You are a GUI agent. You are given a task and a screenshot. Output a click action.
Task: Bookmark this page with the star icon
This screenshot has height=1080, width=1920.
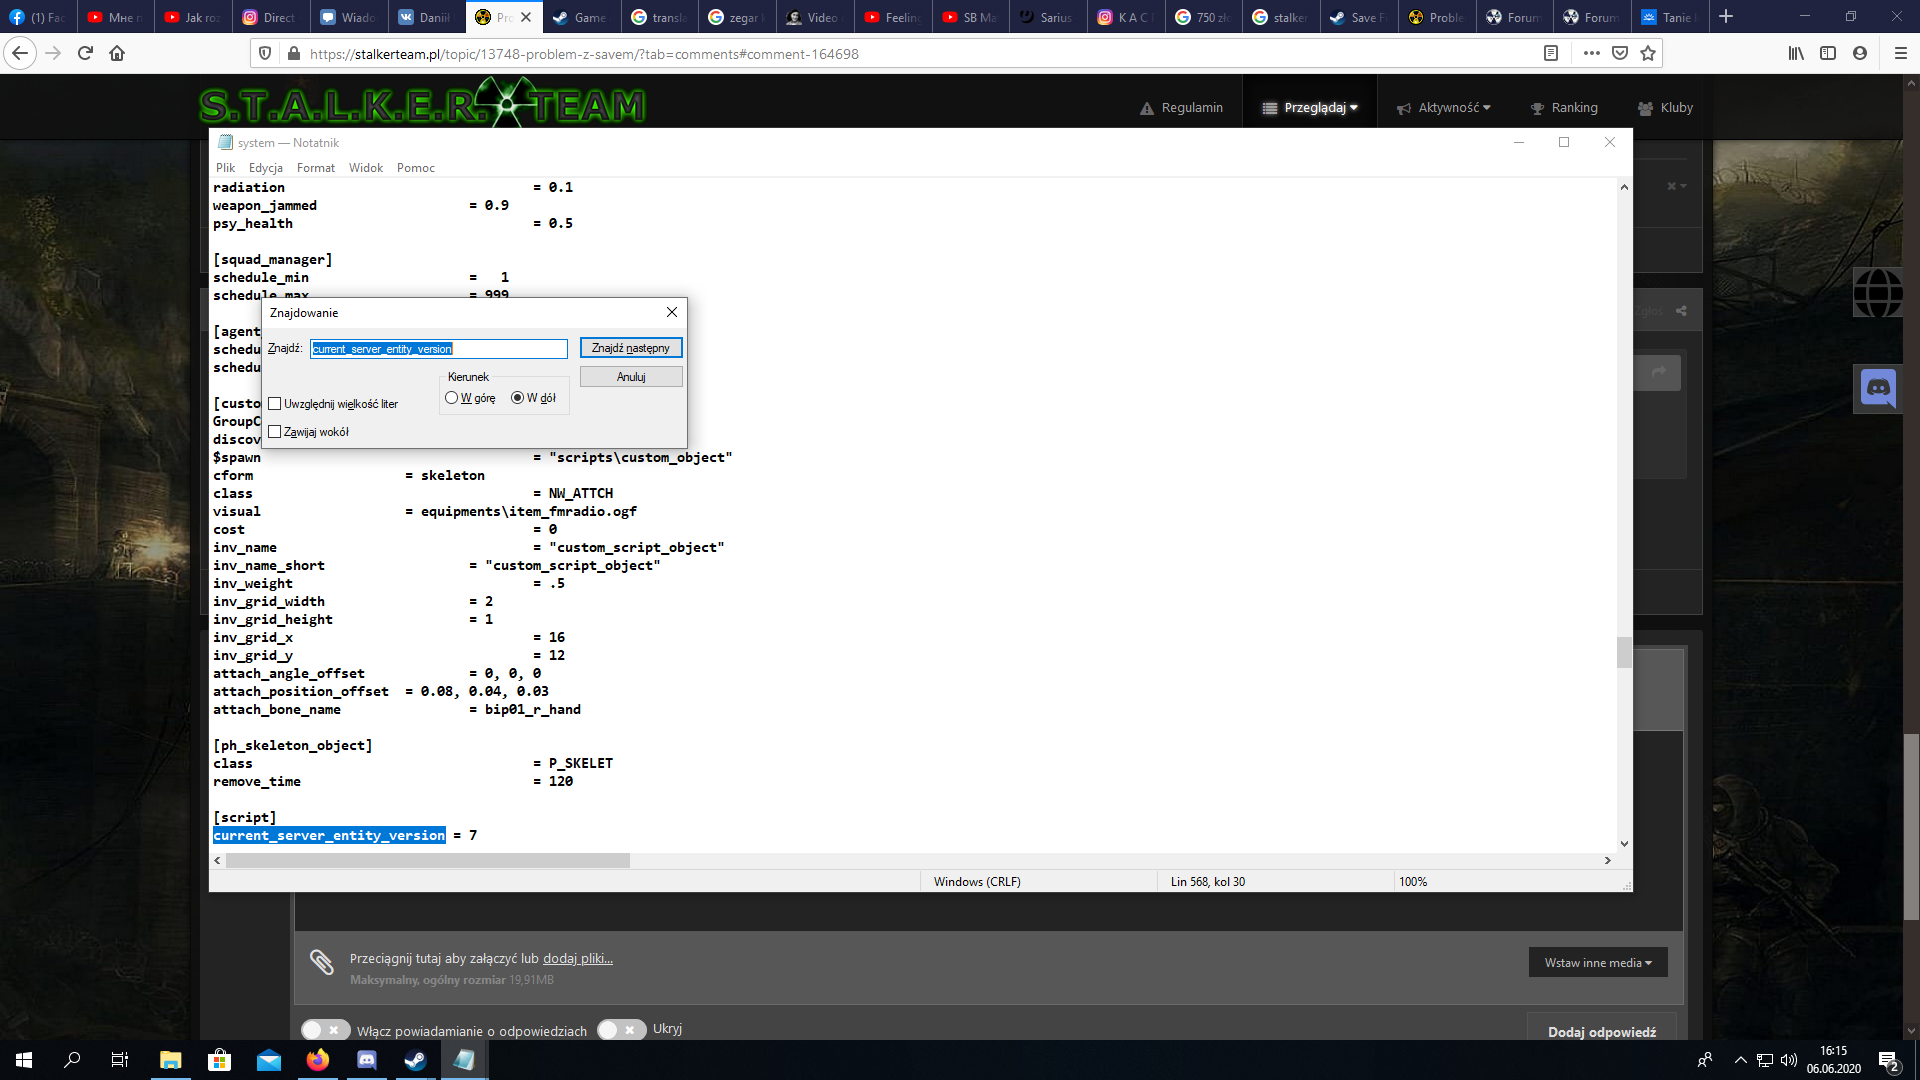click(x=1648, y=53)
